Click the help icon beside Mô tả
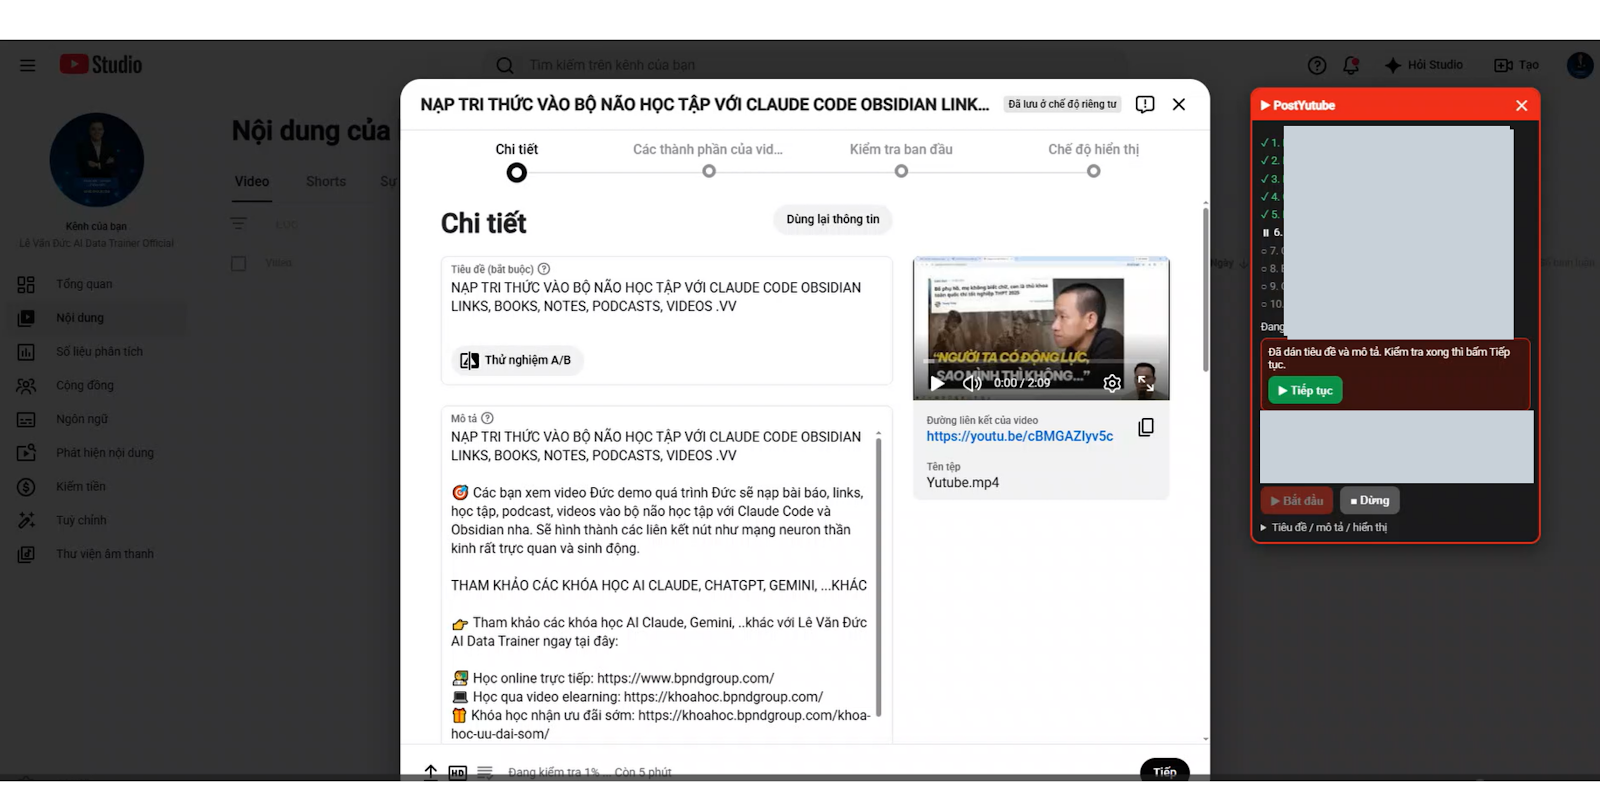Image resolution: width=1600 pixels, height=800 pixels. pyautogui.click(x=487, y=418)
